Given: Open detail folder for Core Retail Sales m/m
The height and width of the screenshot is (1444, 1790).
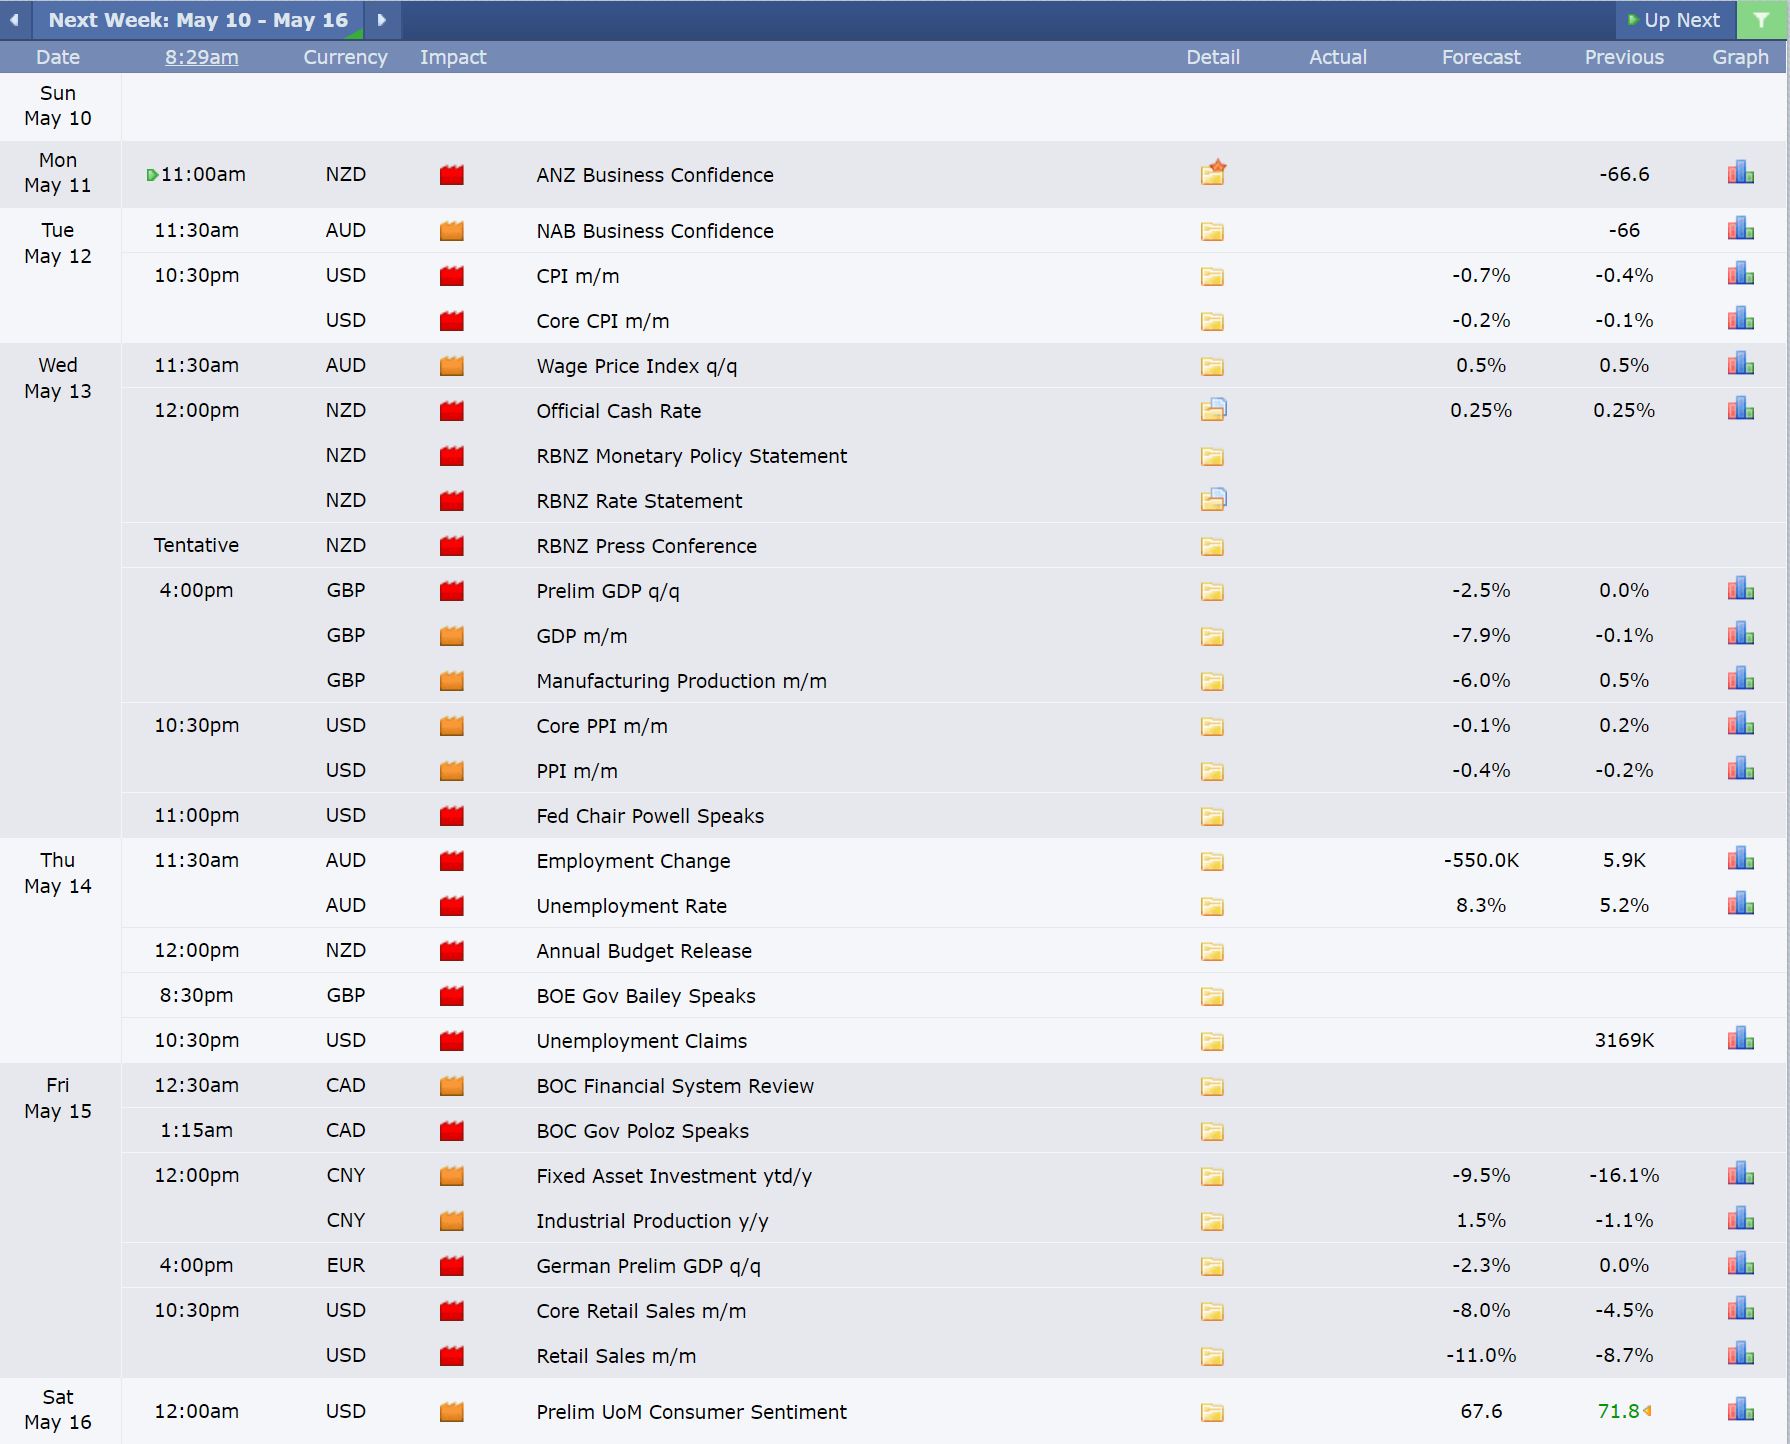Looking at the screenshot, I should point(1212,1311).
